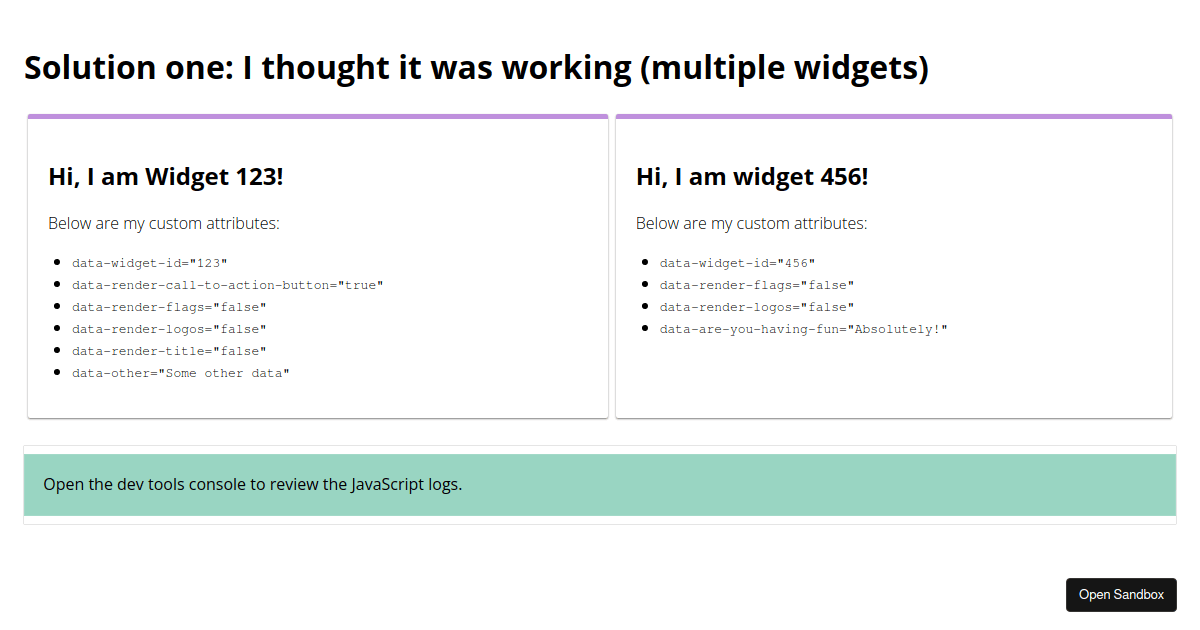Click the data-render-title="false" list item
1200x630 pixels.
coord(169,351)
